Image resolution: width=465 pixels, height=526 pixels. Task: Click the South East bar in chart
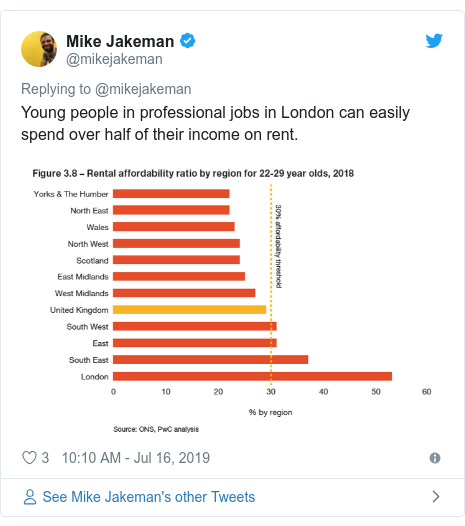pos(210,360)
